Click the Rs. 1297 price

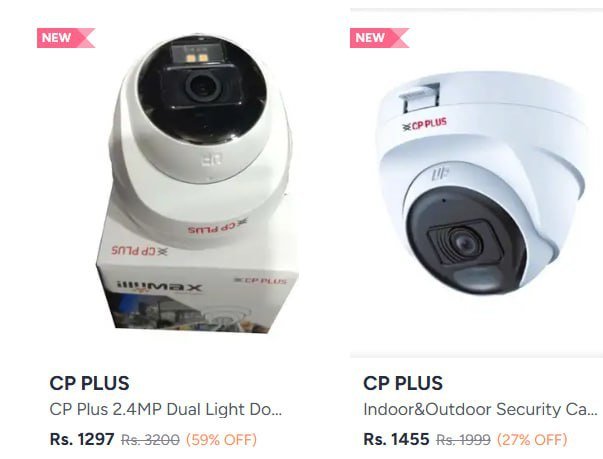(82, 439)
